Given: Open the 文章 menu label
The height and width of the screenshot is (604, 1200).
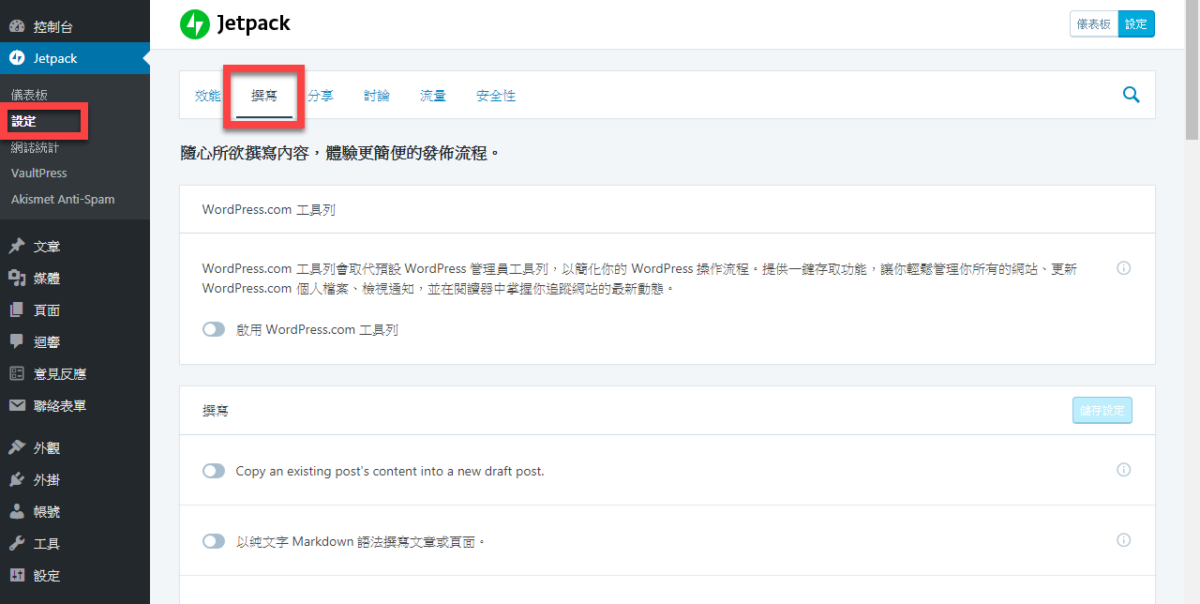Looking at the screenshot, I should [46, 247].
